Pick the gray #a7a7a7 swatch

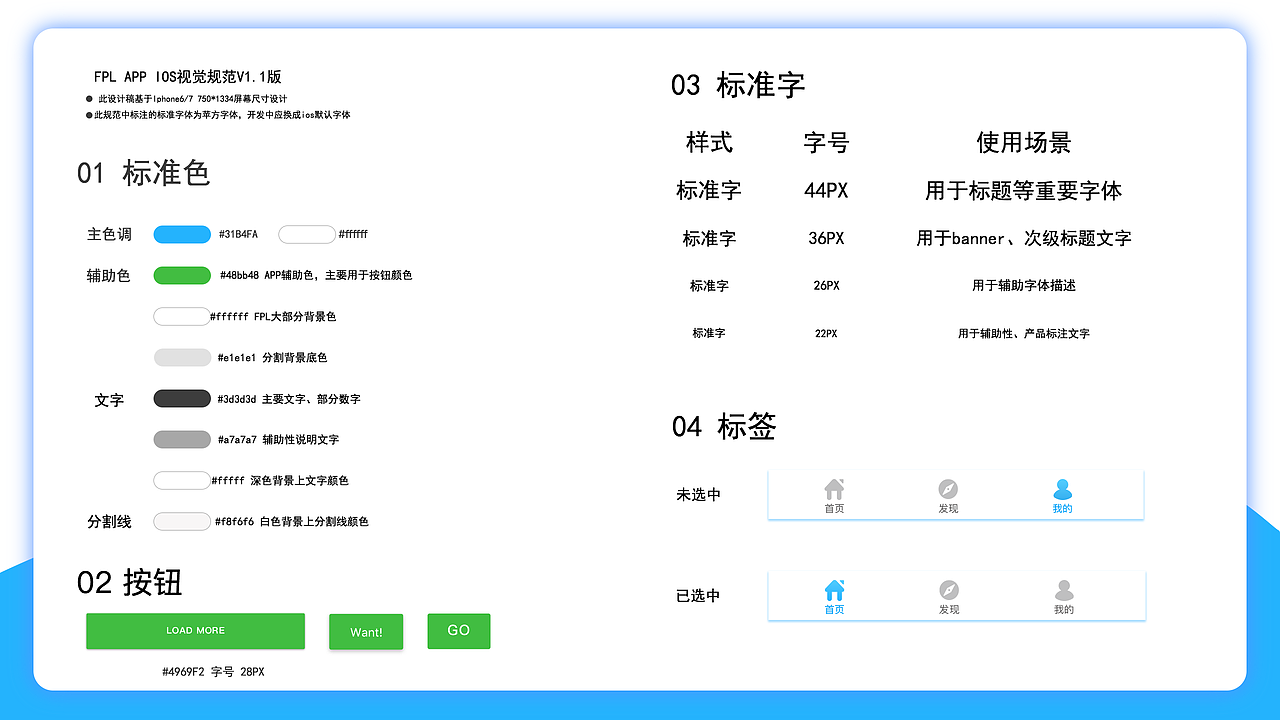pyautogui.click(x=182, y=439)
